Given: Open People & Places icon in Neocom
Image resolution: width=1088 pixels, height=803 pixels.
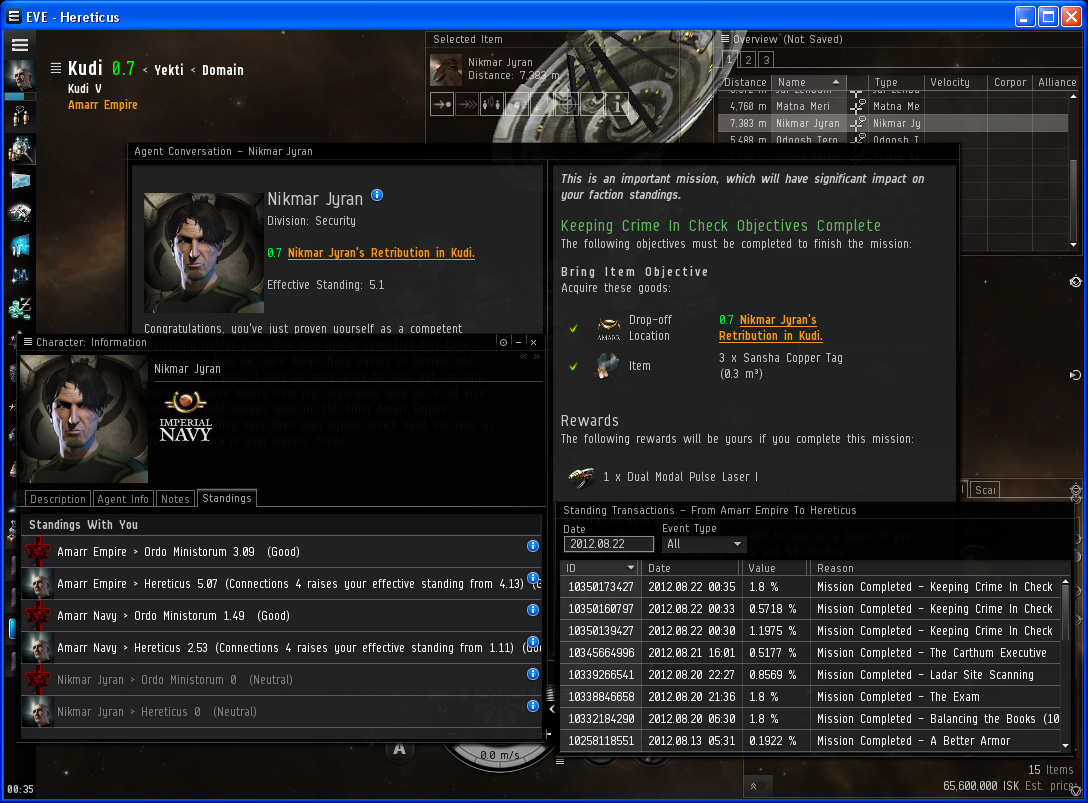Looking at the screenshot, I should click(x=20, y=149).
